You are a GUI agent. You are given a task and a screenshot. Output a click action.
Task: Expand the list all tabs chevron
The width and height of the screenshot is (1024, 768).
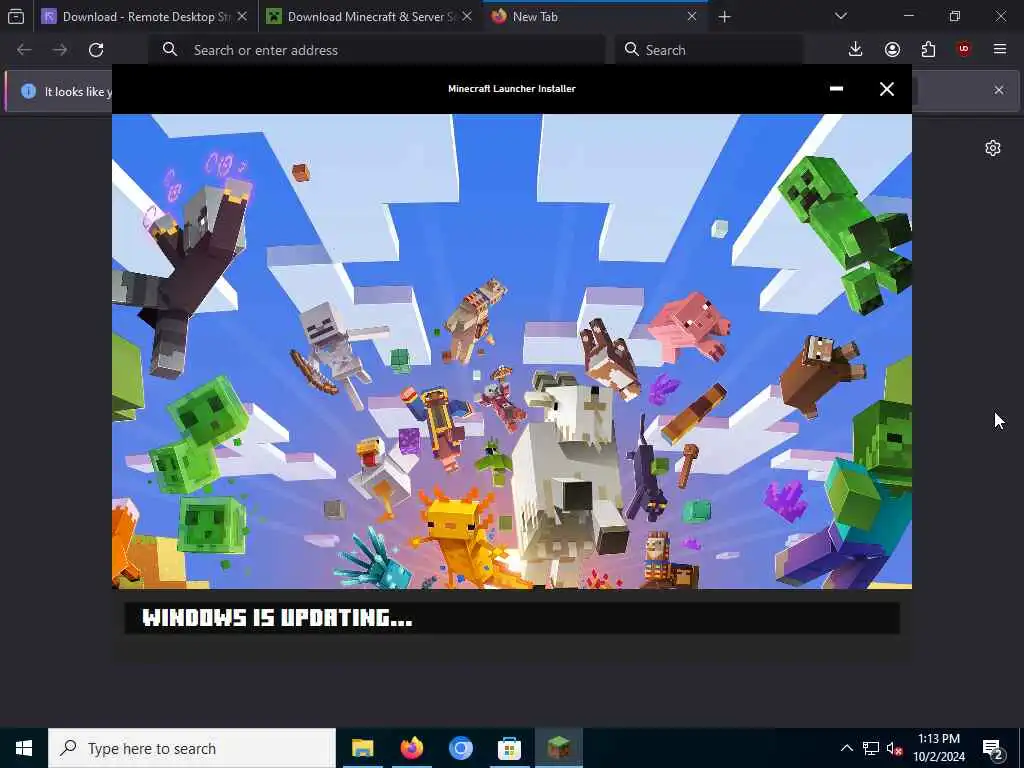click(x=840, y=16)
